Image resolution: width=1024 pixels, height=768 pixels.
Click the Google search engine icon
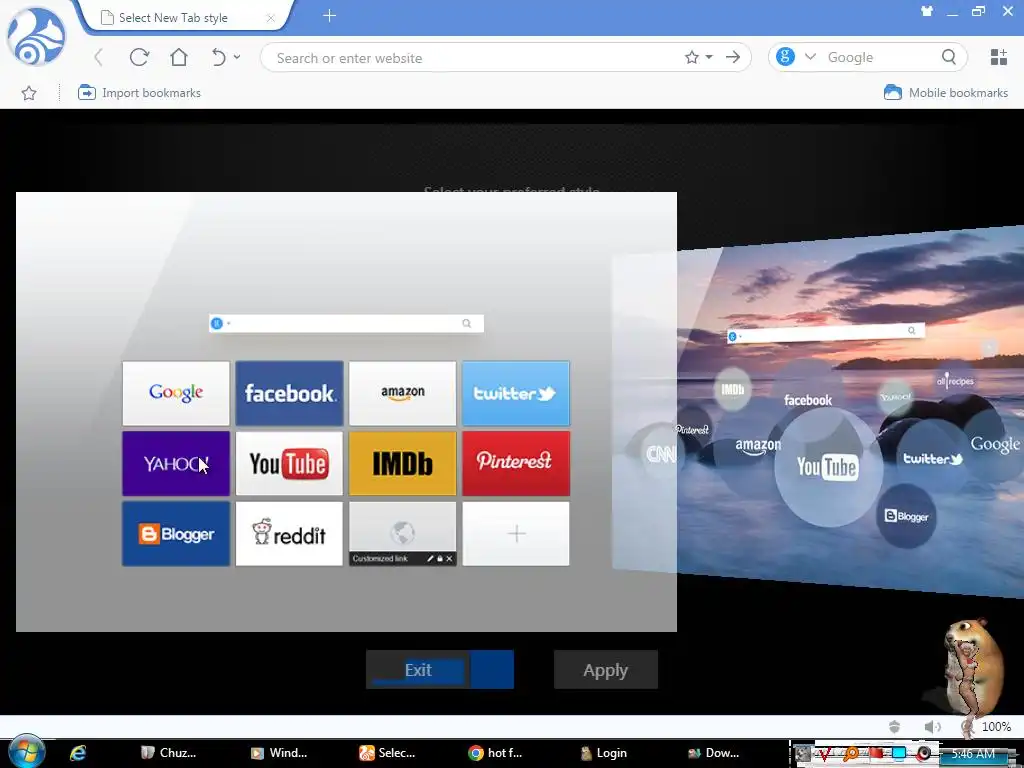(x=785, y=57)
